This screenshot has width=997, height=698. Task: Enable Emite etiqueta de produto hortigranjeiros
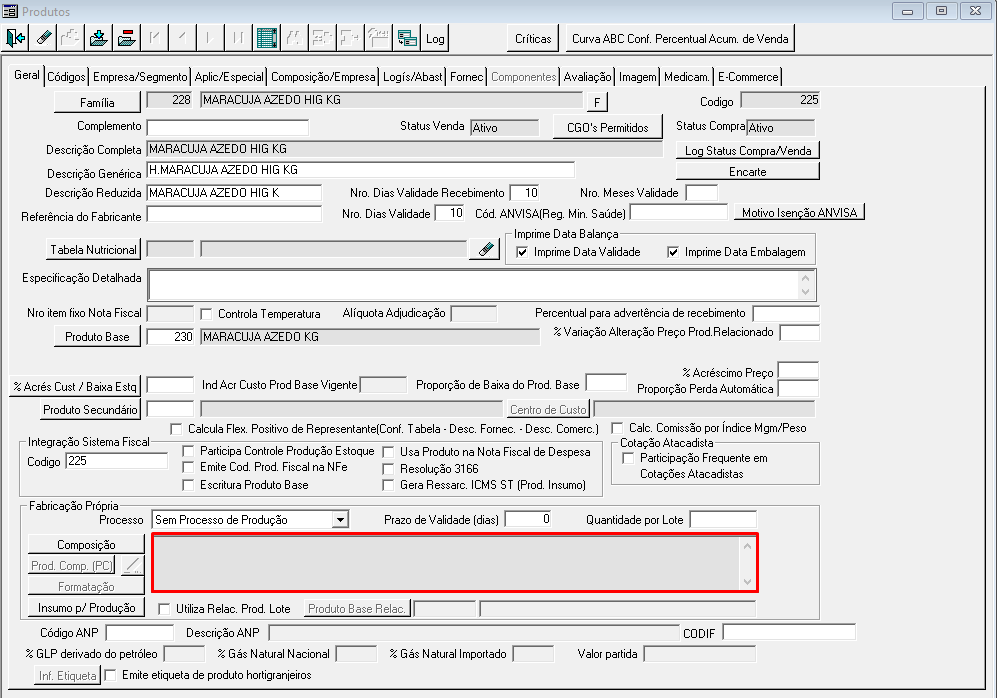point(110,675)
